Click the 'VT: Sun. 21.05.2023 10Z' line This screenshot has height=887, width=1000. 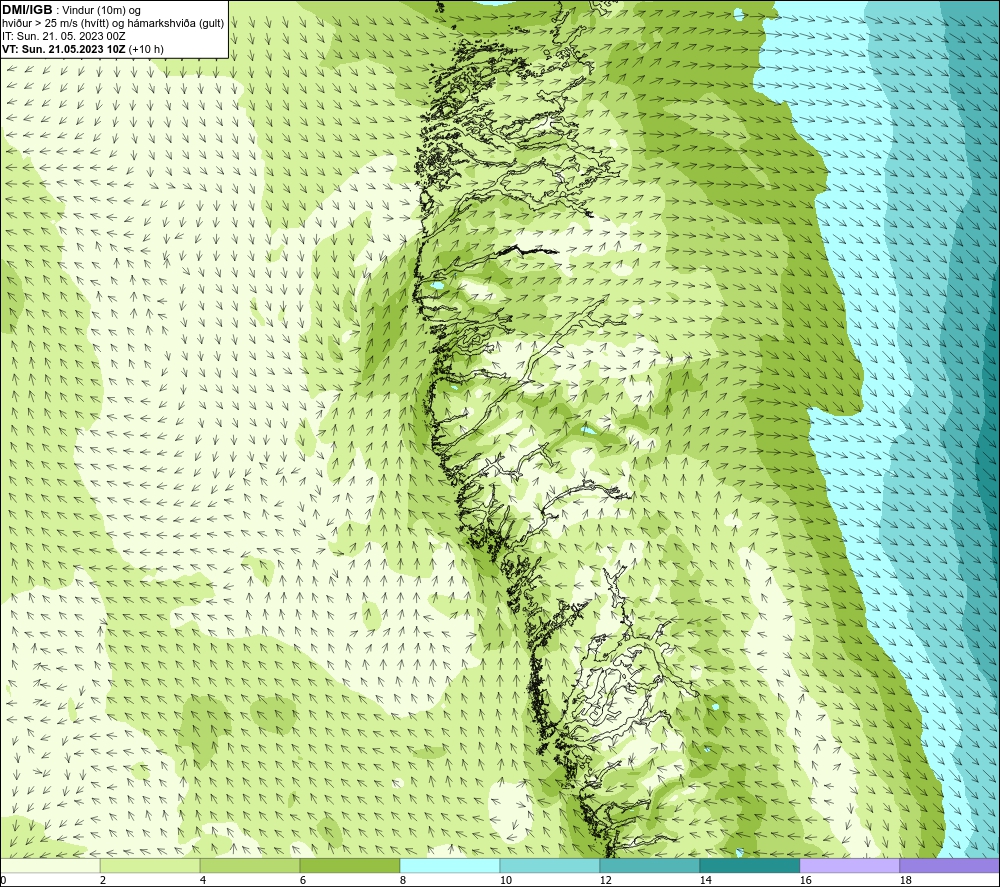coord(64,49)
